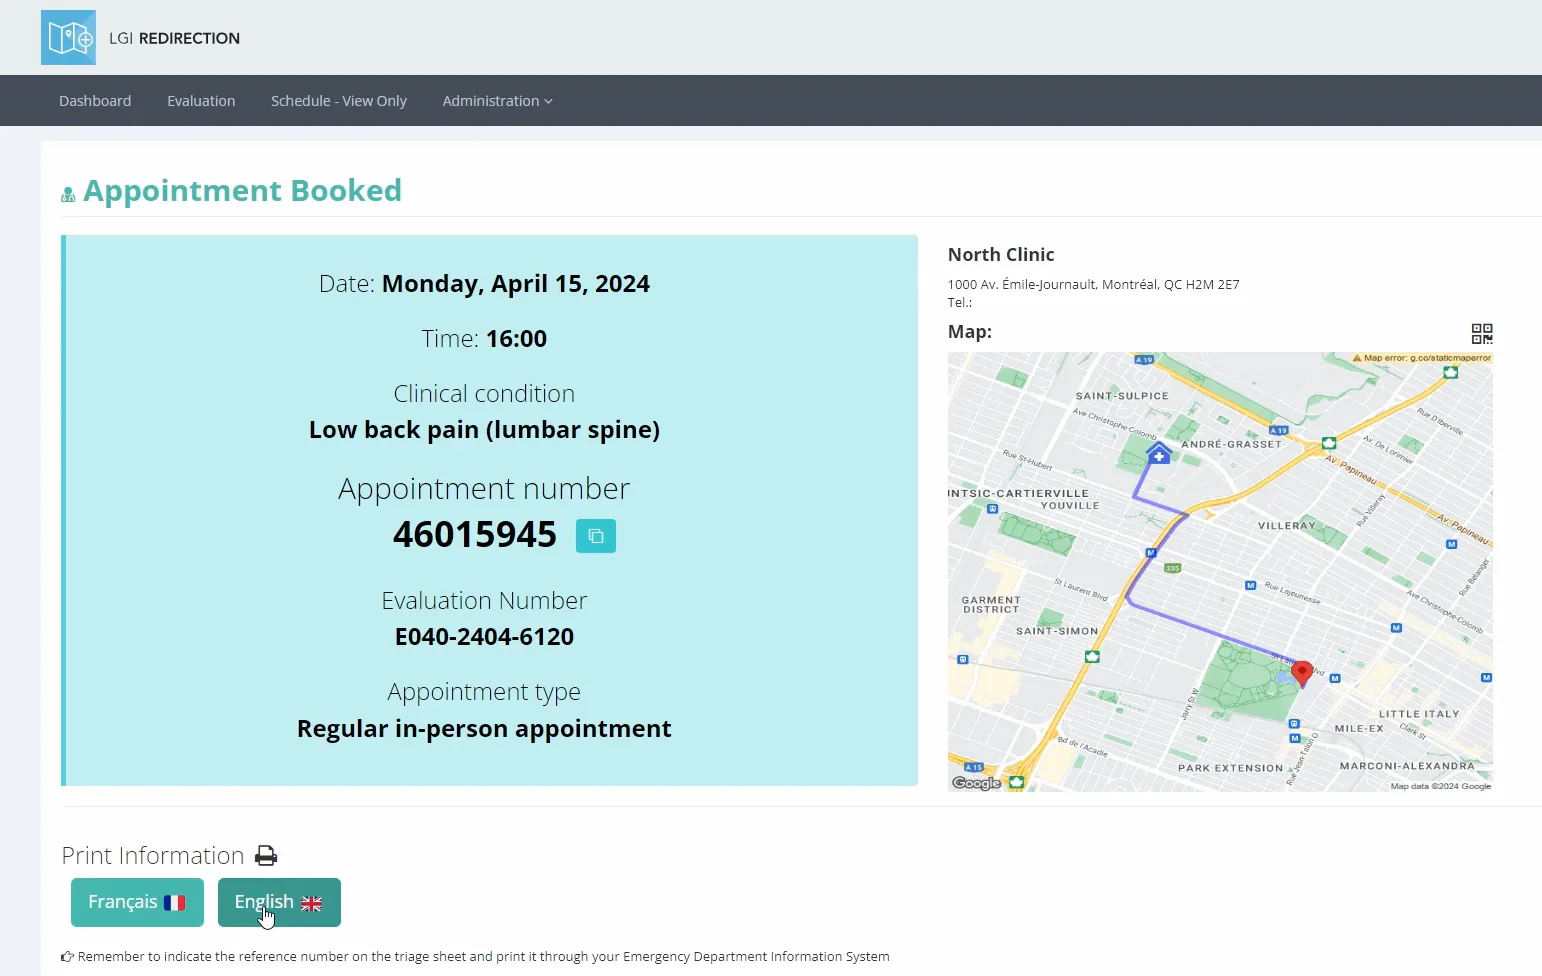Click the red destination pin on map
The image size is (1542, 976).
[1302, 673]
